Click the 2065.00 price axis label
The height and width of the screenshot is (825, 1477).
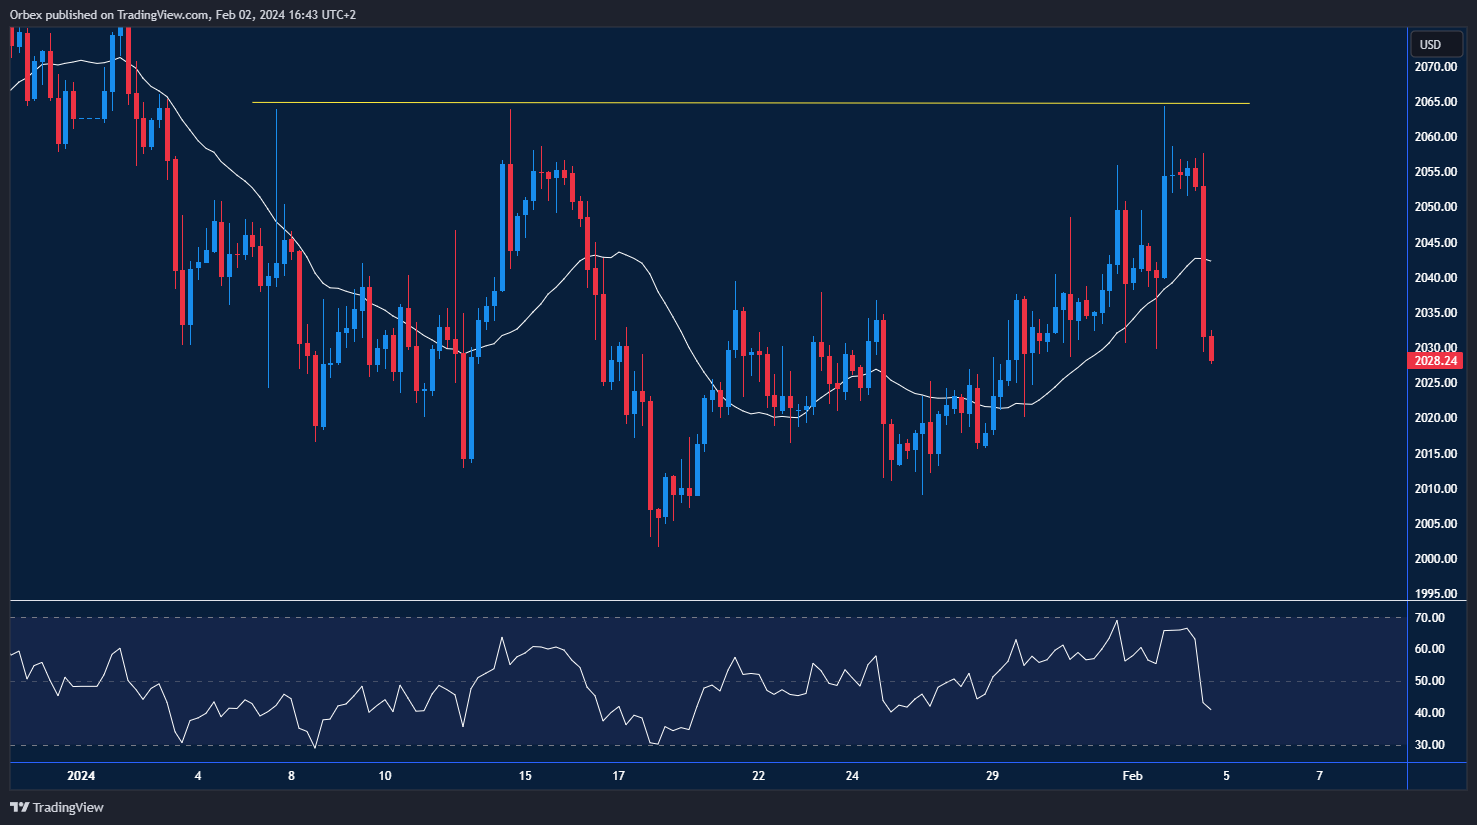[x=1435, y=102]
